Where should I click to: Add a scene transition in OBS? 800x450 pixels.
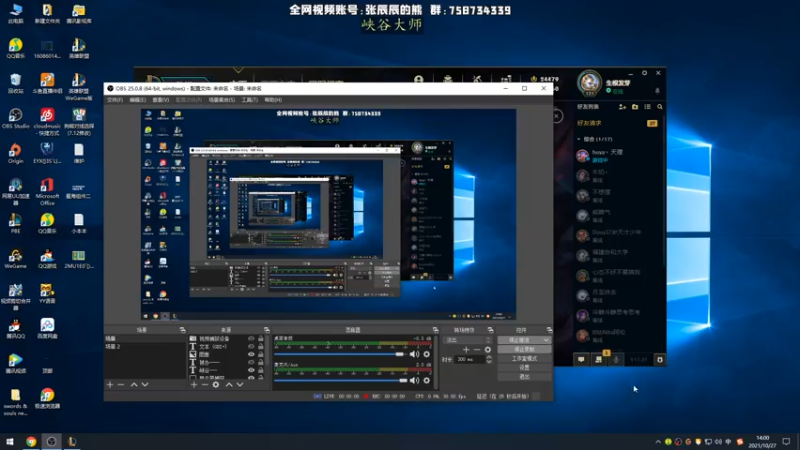466,349
